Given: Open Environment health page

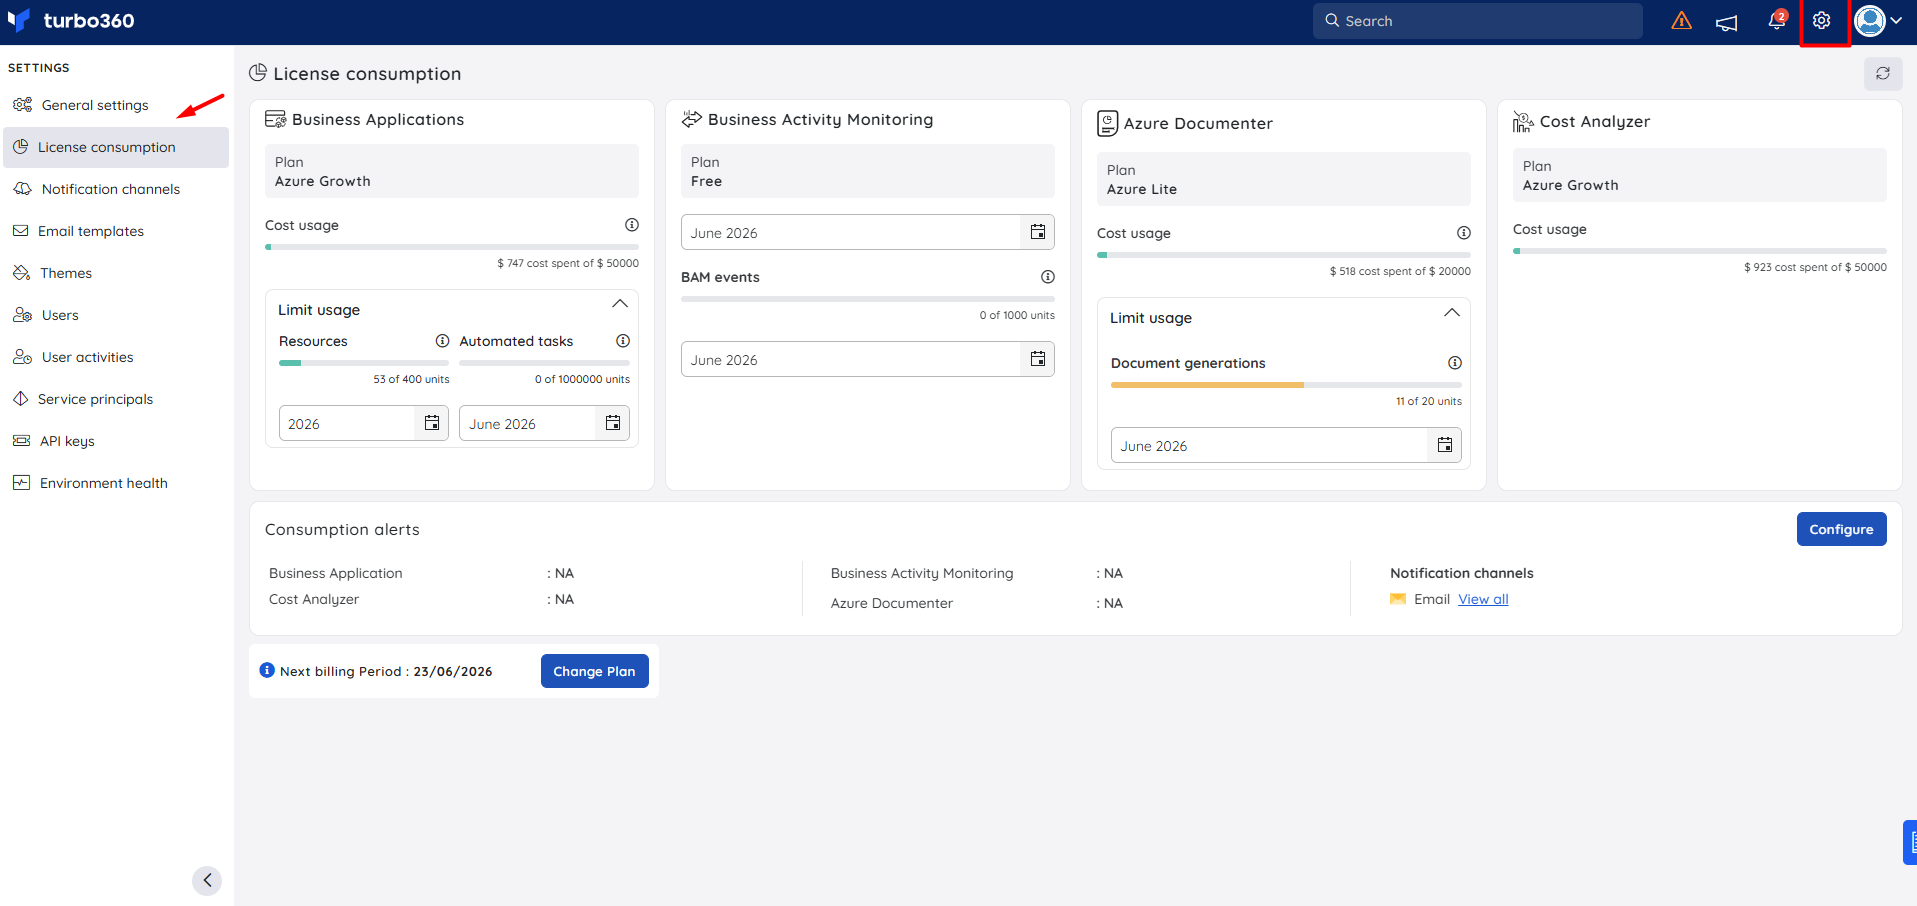Looking at the screenshot, I should coord(116,483).
